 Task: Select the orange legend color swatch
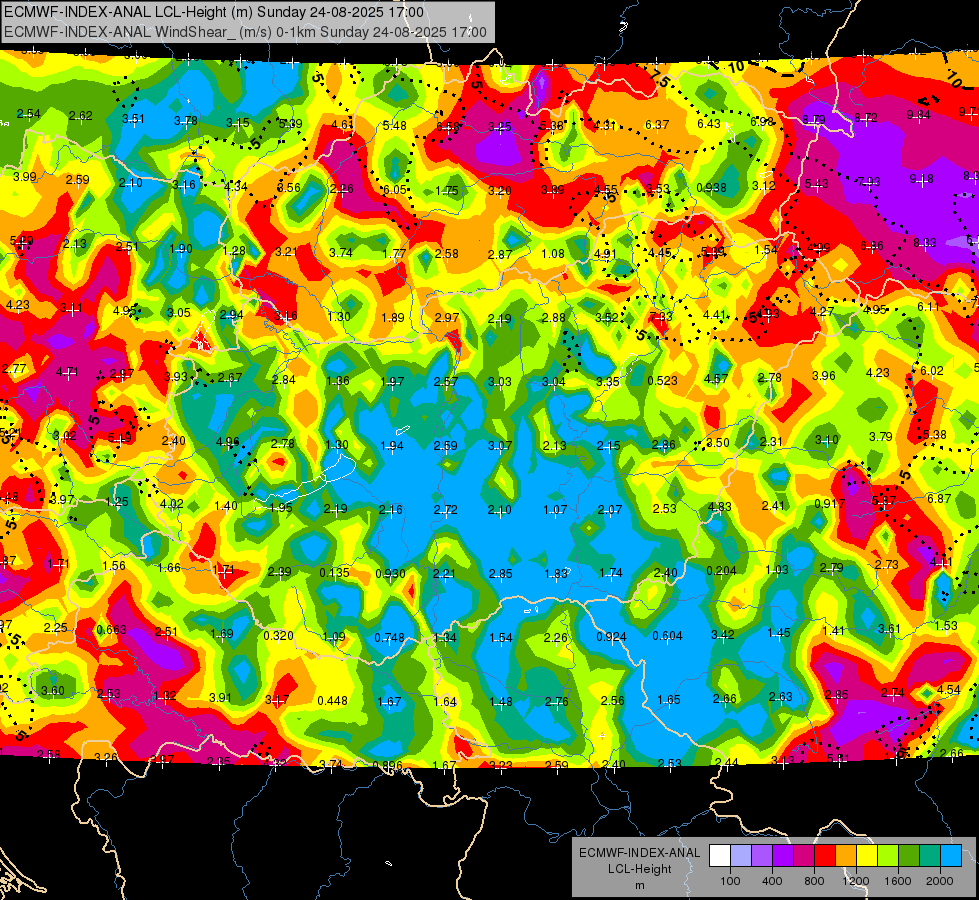(x=845, y=856)
